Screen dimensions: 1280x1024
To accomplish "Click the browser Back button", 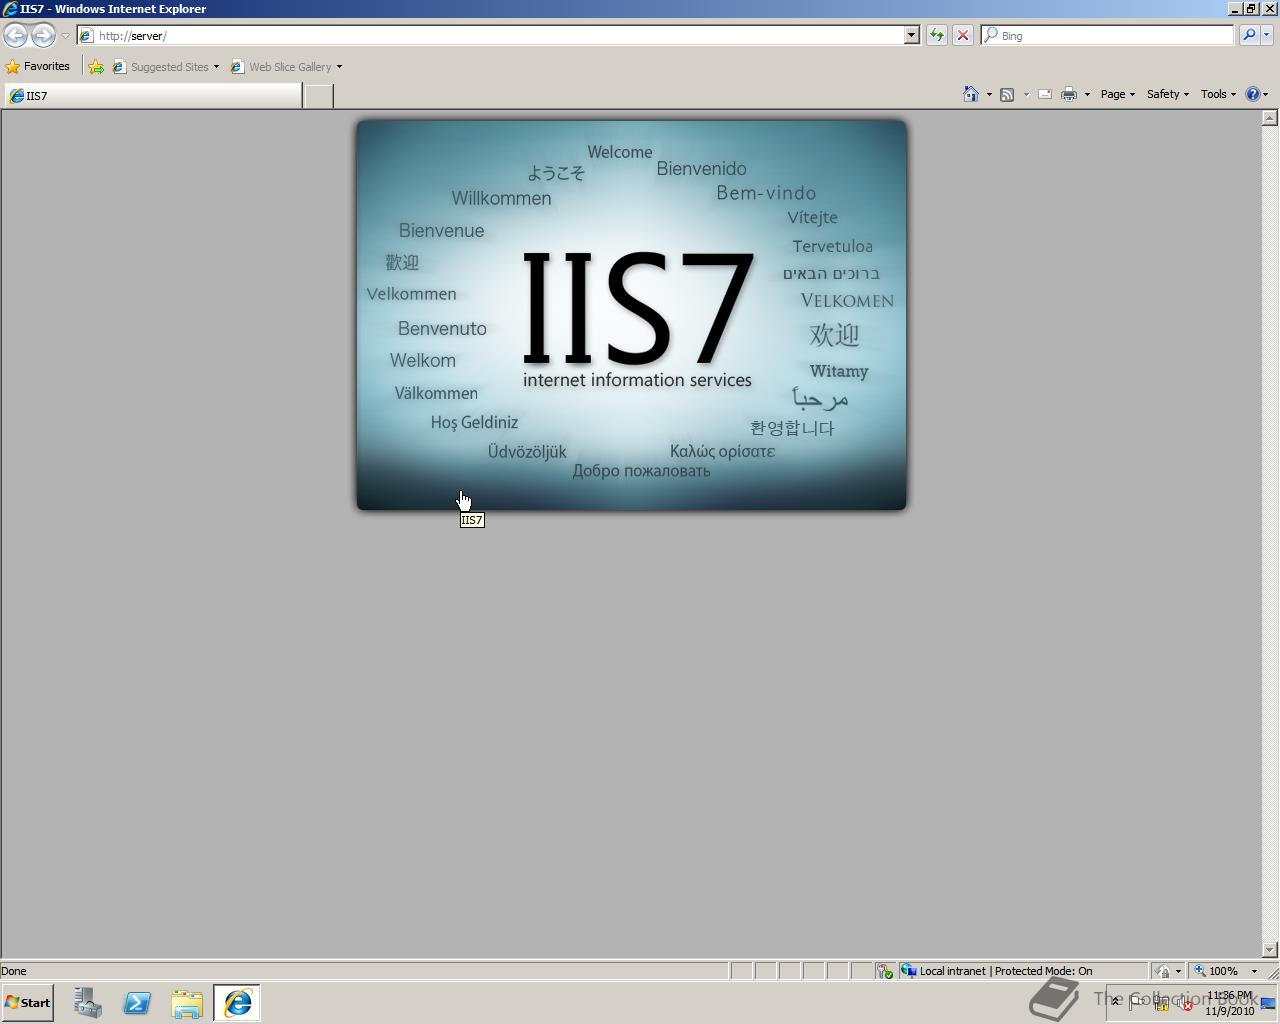I will 15,35.
